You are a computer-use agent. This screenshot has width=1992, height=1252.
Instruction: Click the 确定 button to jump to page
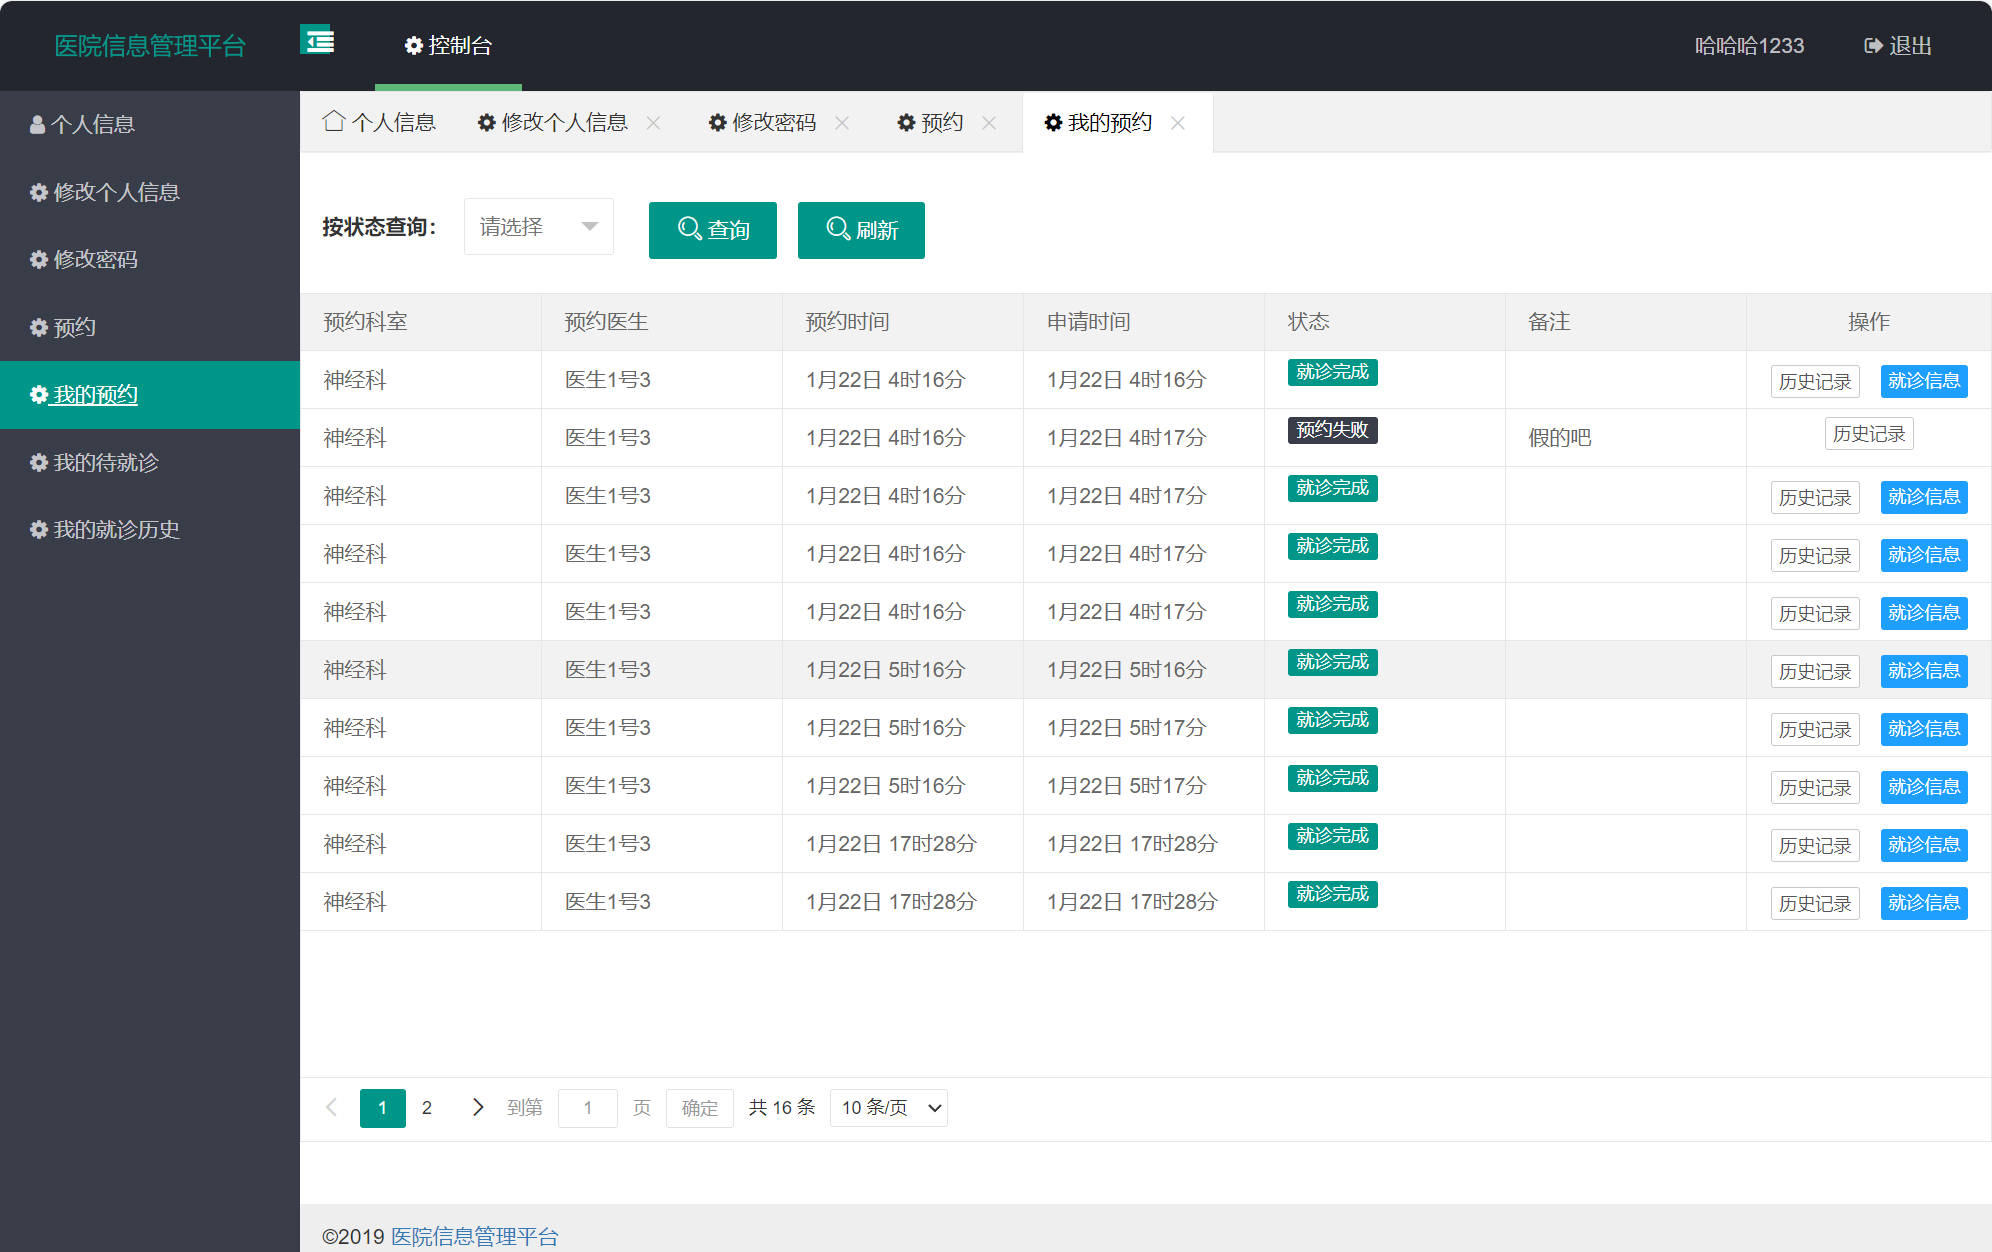tap(699, 1107)
